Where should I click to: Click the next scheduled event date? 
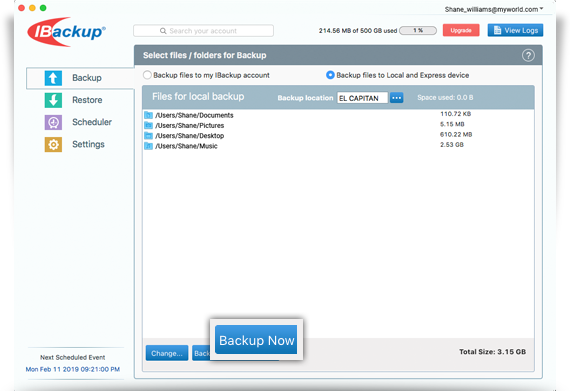click(73, 369)
